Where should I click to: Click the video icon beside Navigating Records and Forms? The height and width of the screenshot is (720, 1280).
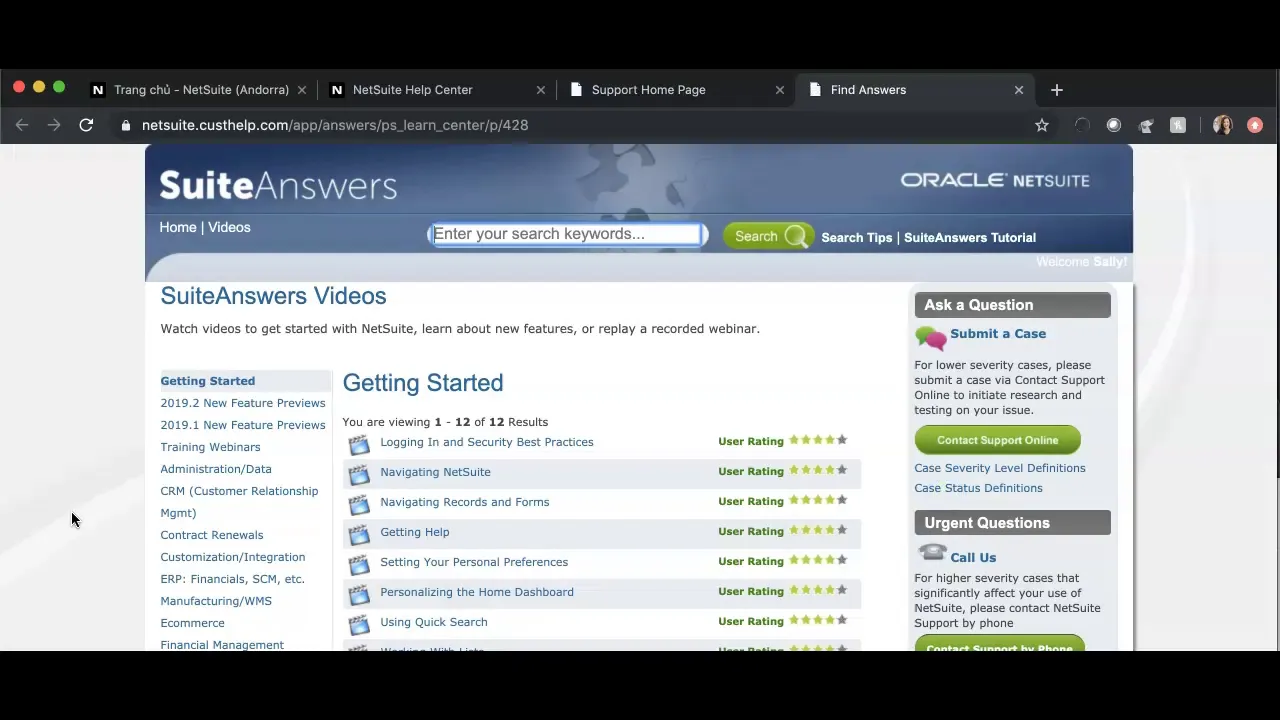[x=359, y=504]
